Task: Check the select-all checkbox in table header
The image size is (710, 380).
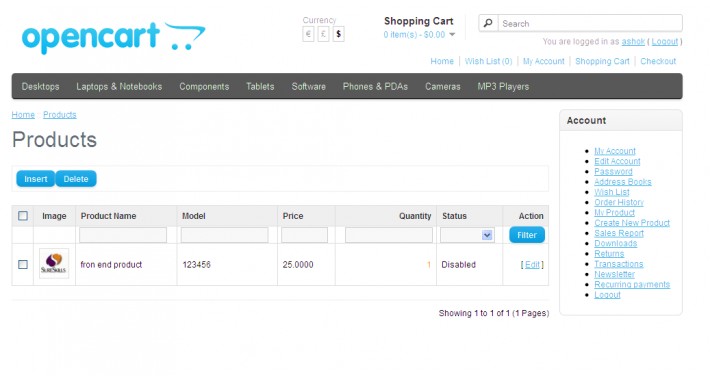Action: point(23,216)
